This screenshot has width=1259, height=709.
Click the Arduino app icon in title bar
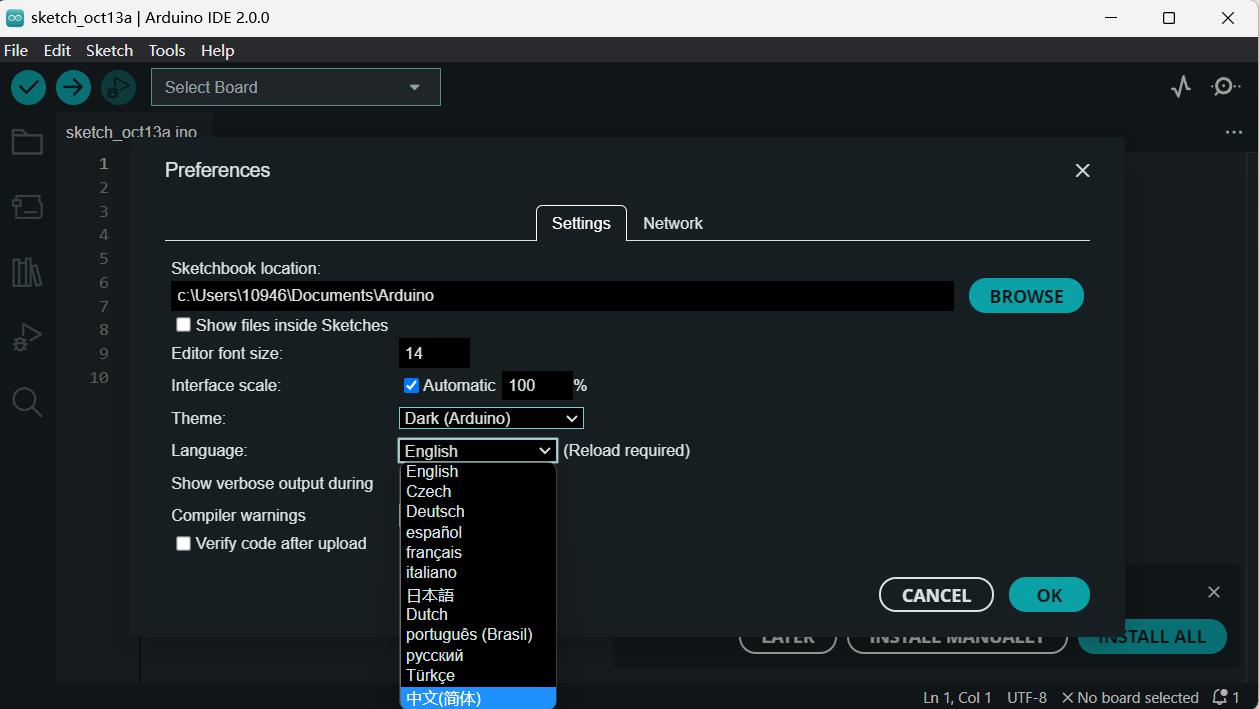tap(15, 18)
